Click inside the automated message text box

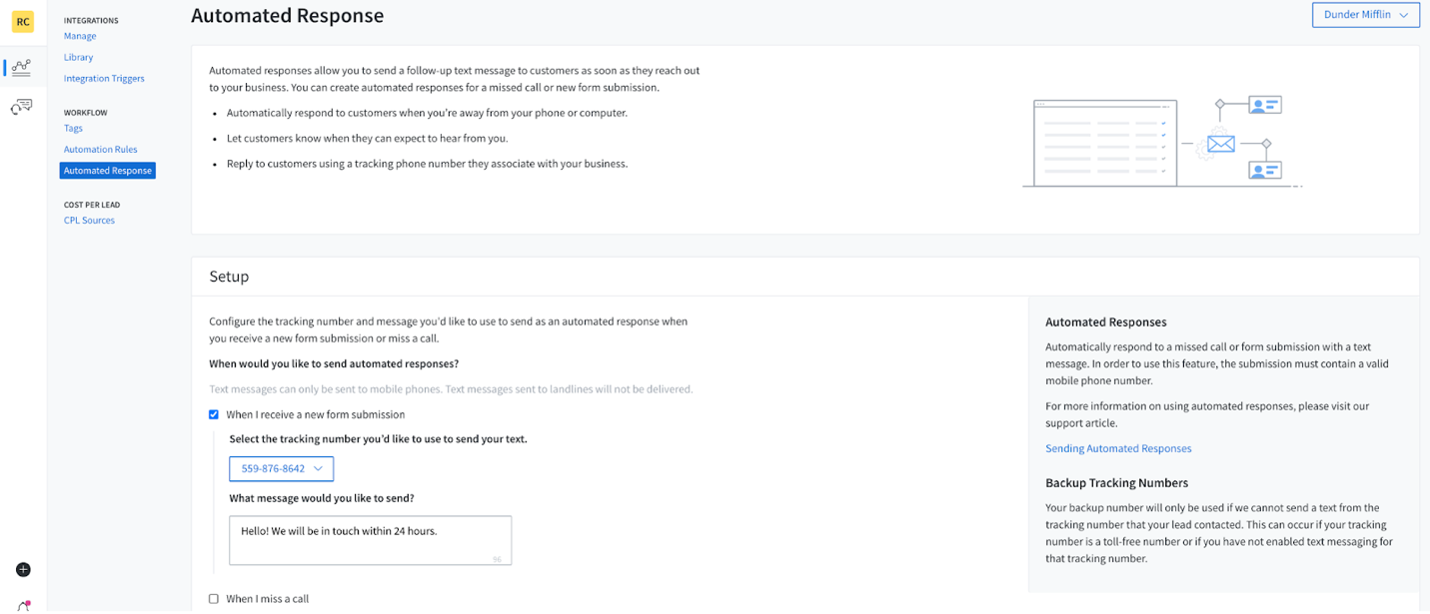[x=370, y=540]
